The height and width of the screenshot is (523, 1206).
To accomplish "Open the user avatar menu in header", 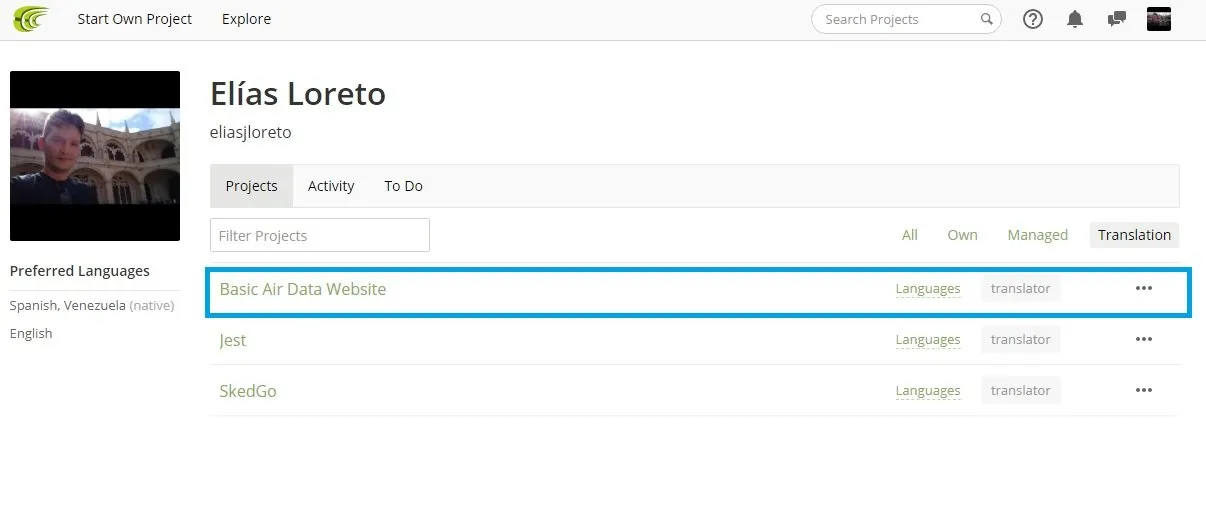I will (1159, 19).
